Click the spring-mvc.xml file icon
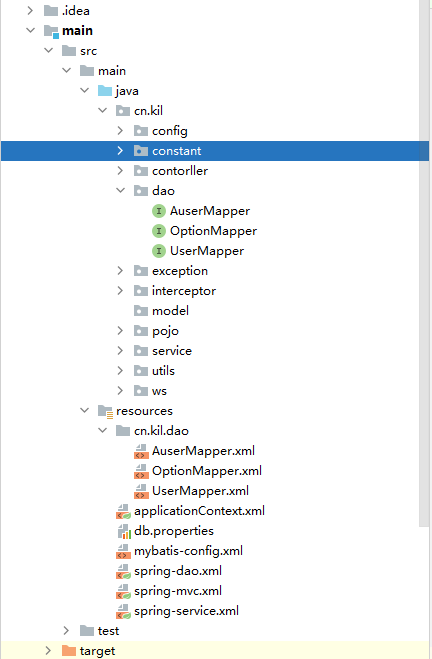This screenshot has width=432, height=659. [123, 591]
